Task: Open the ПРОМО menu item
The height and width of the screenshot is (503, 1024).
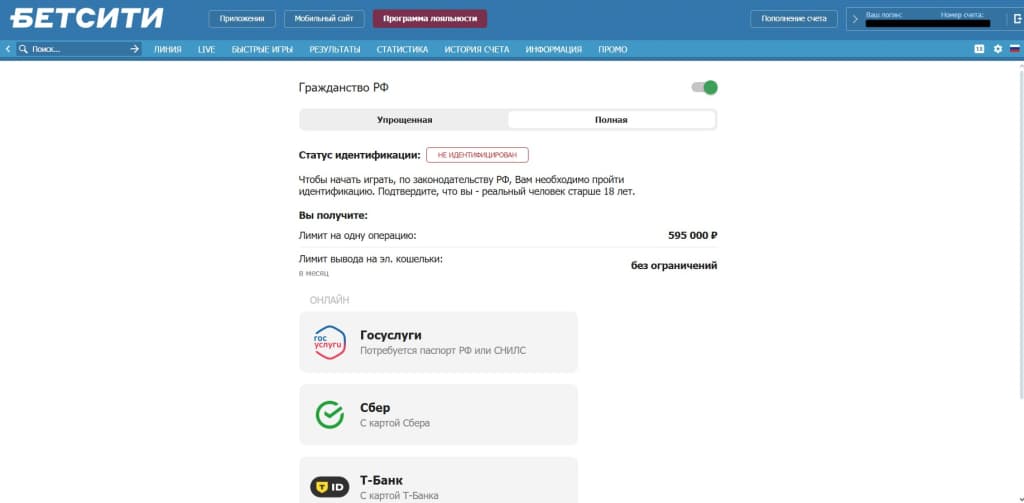Action: tap(613, 50)
